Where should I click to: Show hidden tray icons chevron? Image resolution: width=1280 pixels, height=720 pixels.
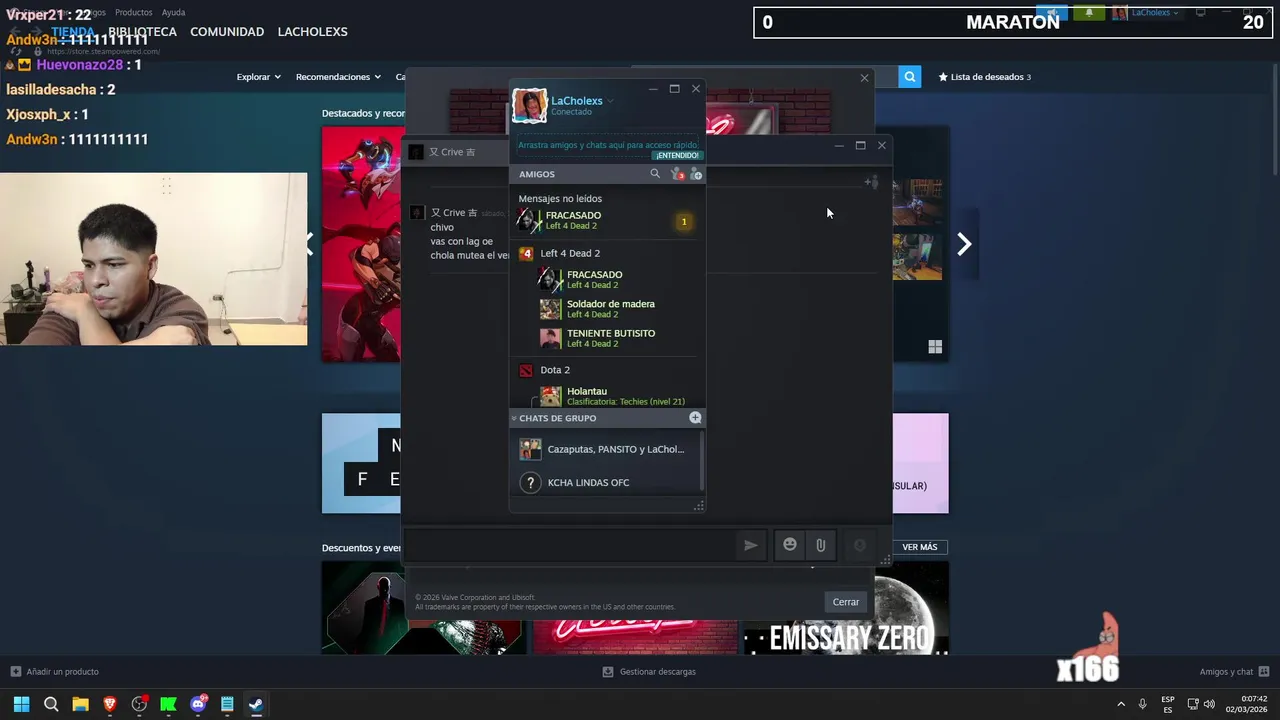click(x=1120, y=704)
